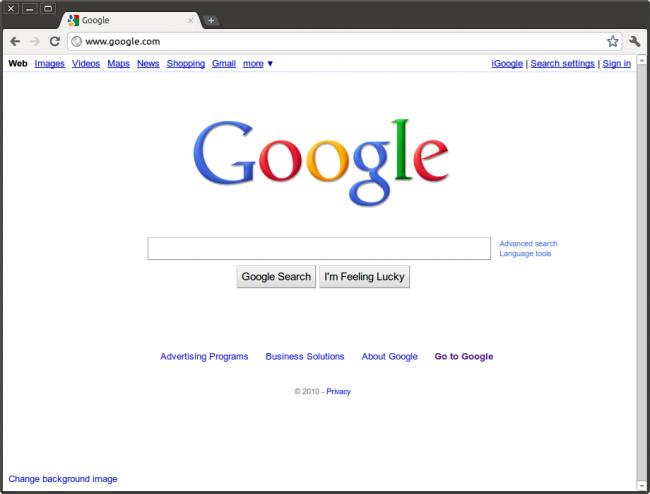Minimize the browser window
Image resolution: width=650 pixels, height=494 pixels.
pos(29,8)
